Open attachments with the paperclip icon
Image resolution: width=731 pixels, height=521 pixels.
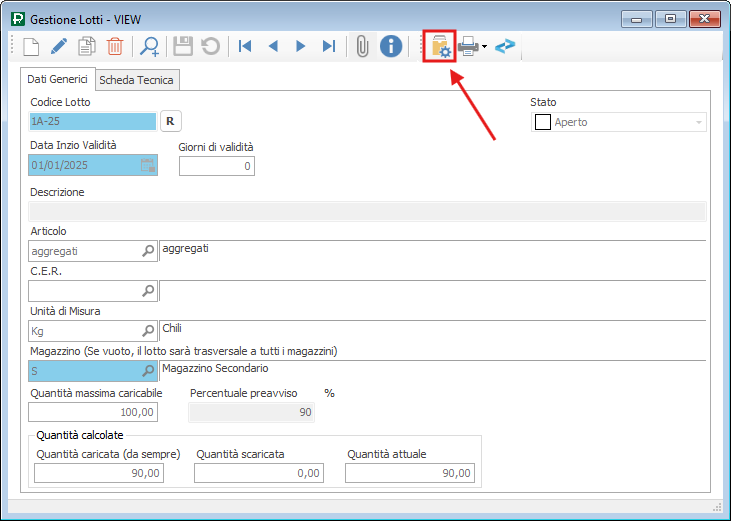362,46
